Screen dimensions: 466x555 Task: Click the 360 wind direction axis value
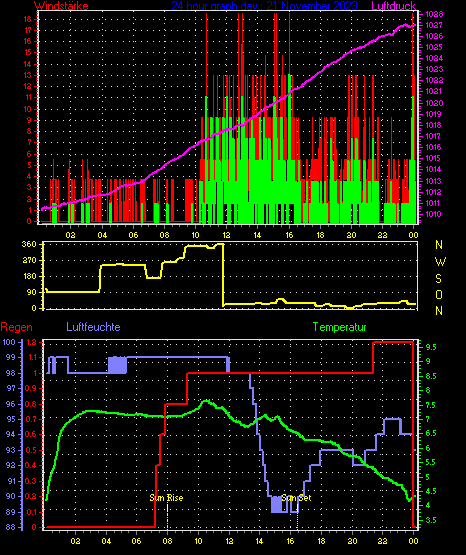pyautogui.click(x=29, y=244)
